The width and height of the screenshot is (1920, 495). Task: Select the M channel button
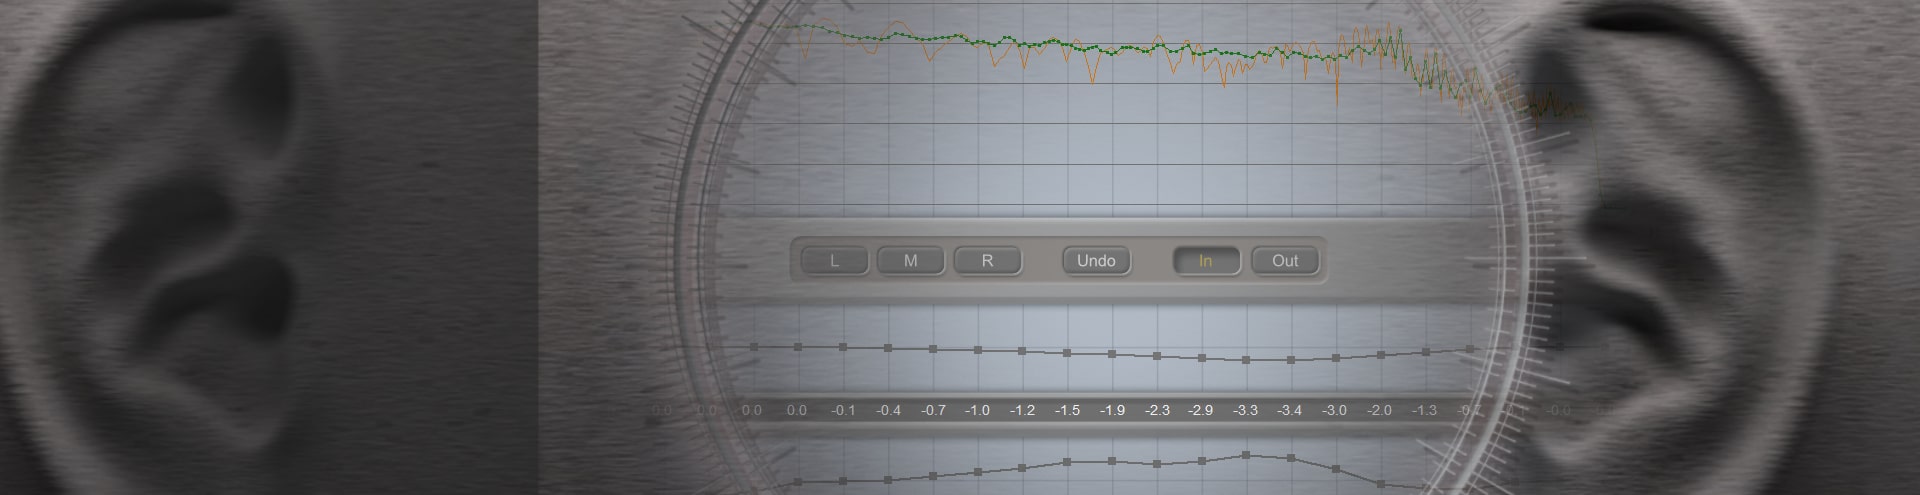(x=910, y=261)
